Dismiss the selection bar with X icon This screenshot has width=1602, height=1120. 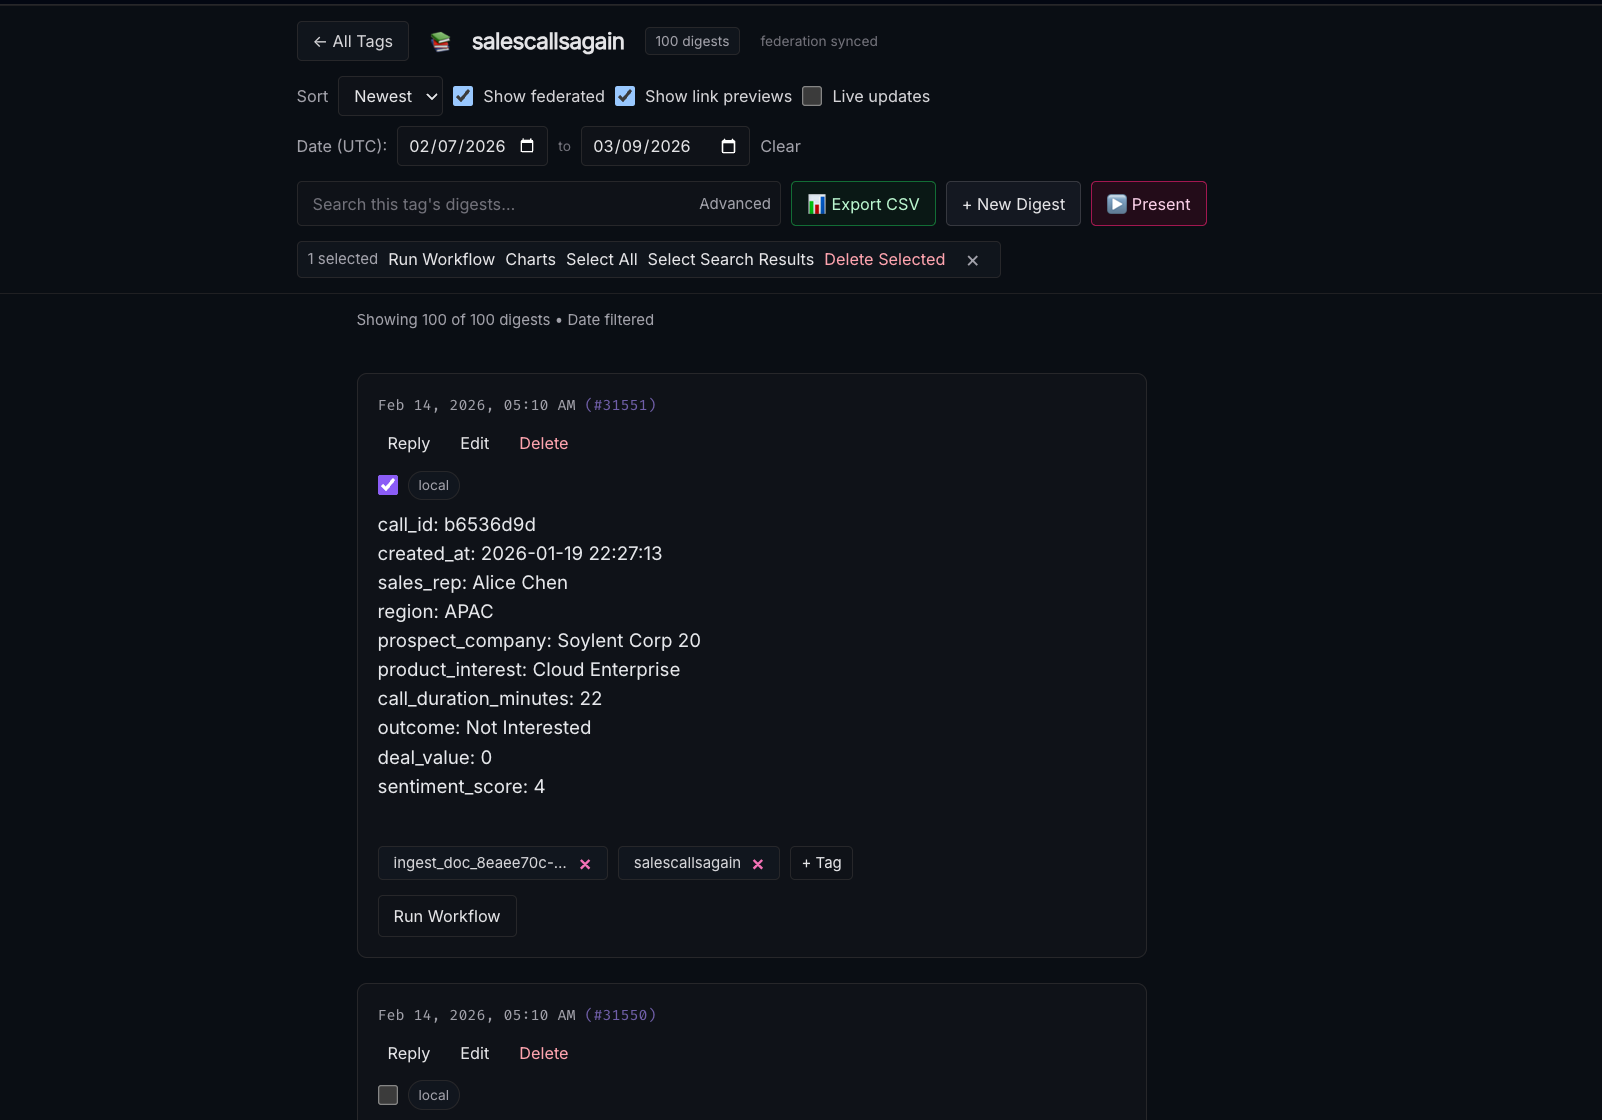click(972, 260)
